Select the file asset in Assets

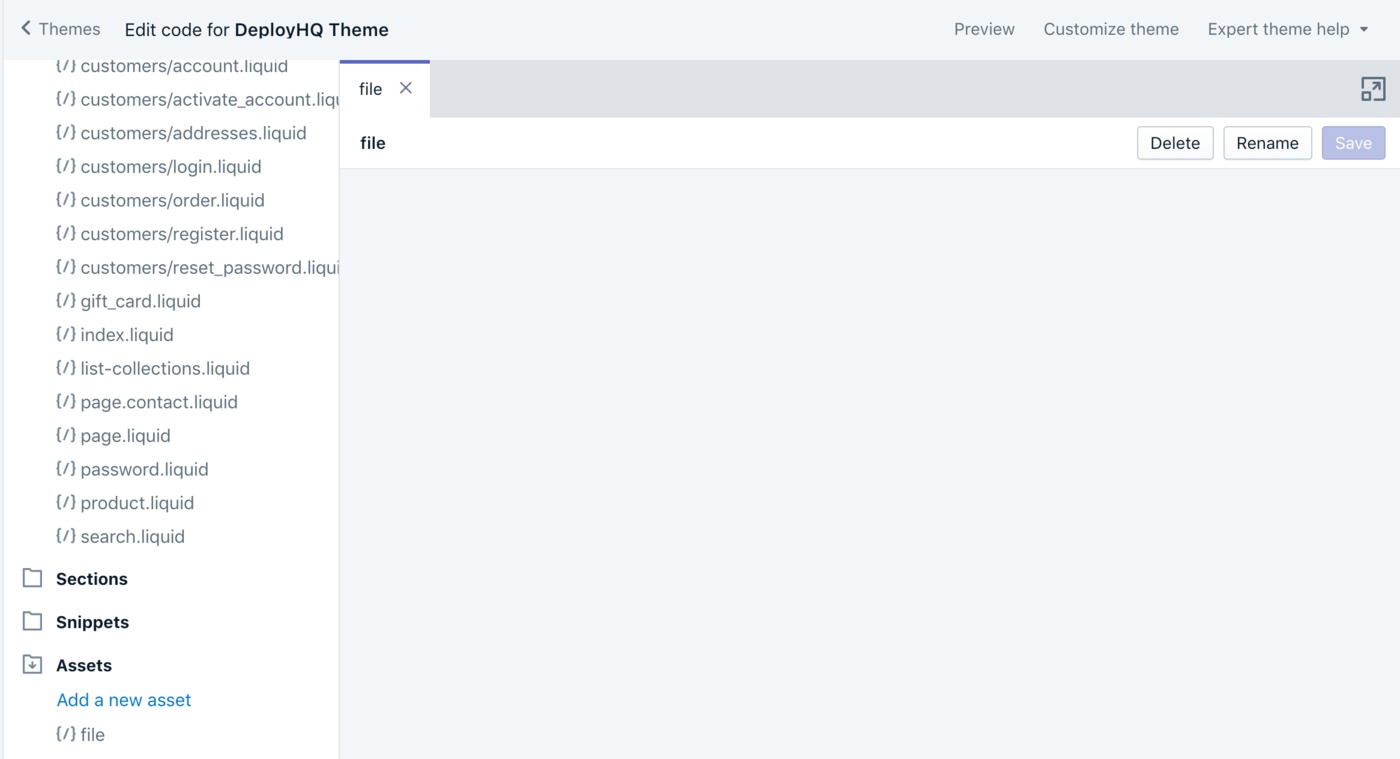(92, 735)
